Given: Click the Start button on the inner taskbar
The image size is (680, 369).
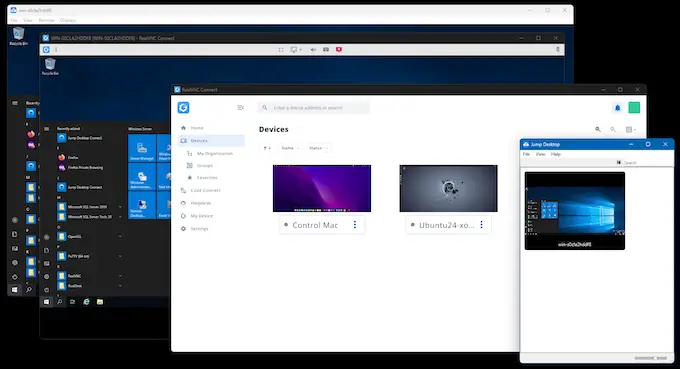Looking at the screenshot, I should [46, 302].
